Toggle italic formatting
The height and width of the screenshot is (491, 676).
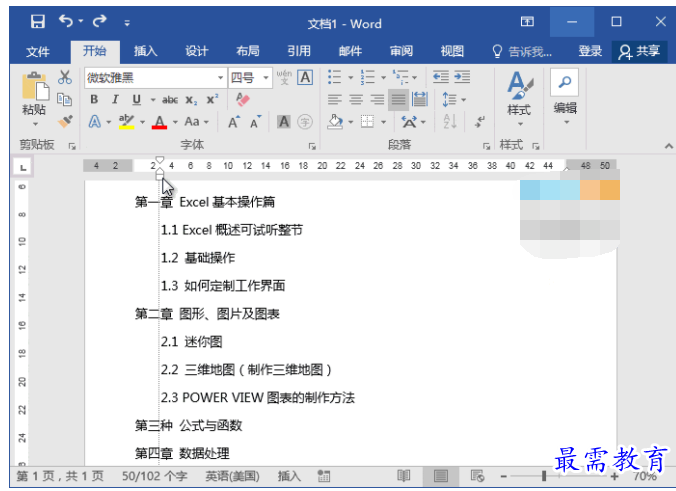coord(115,100)
